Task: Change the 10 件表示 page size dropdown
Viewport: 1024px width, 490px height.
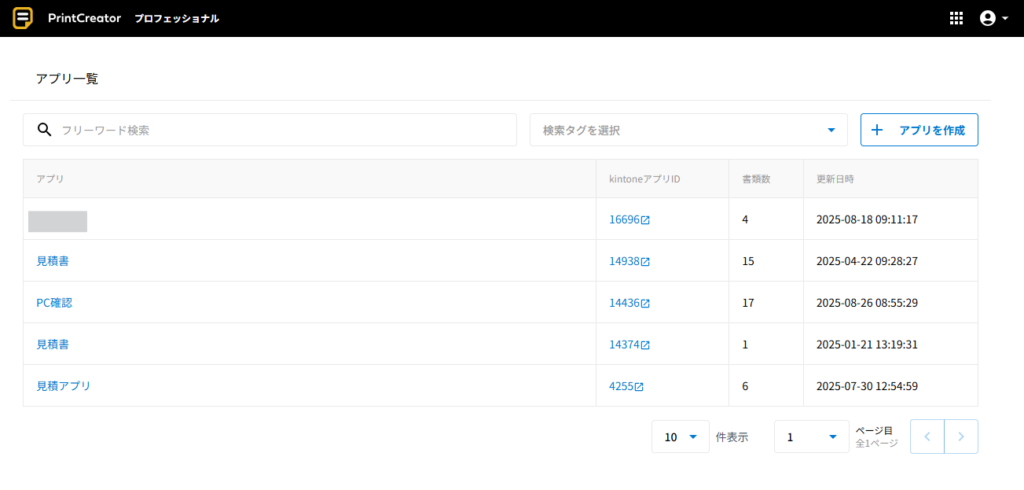Action: 680,437
